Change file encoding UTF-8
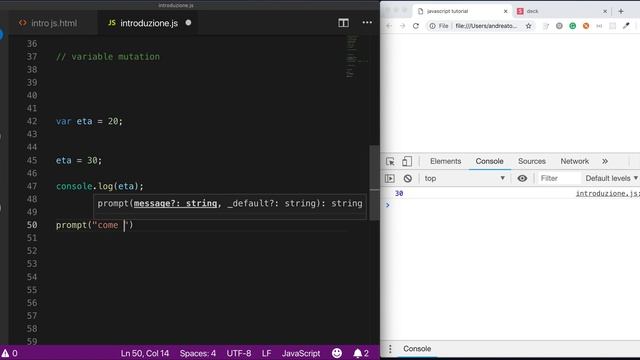 coord(239,353)
